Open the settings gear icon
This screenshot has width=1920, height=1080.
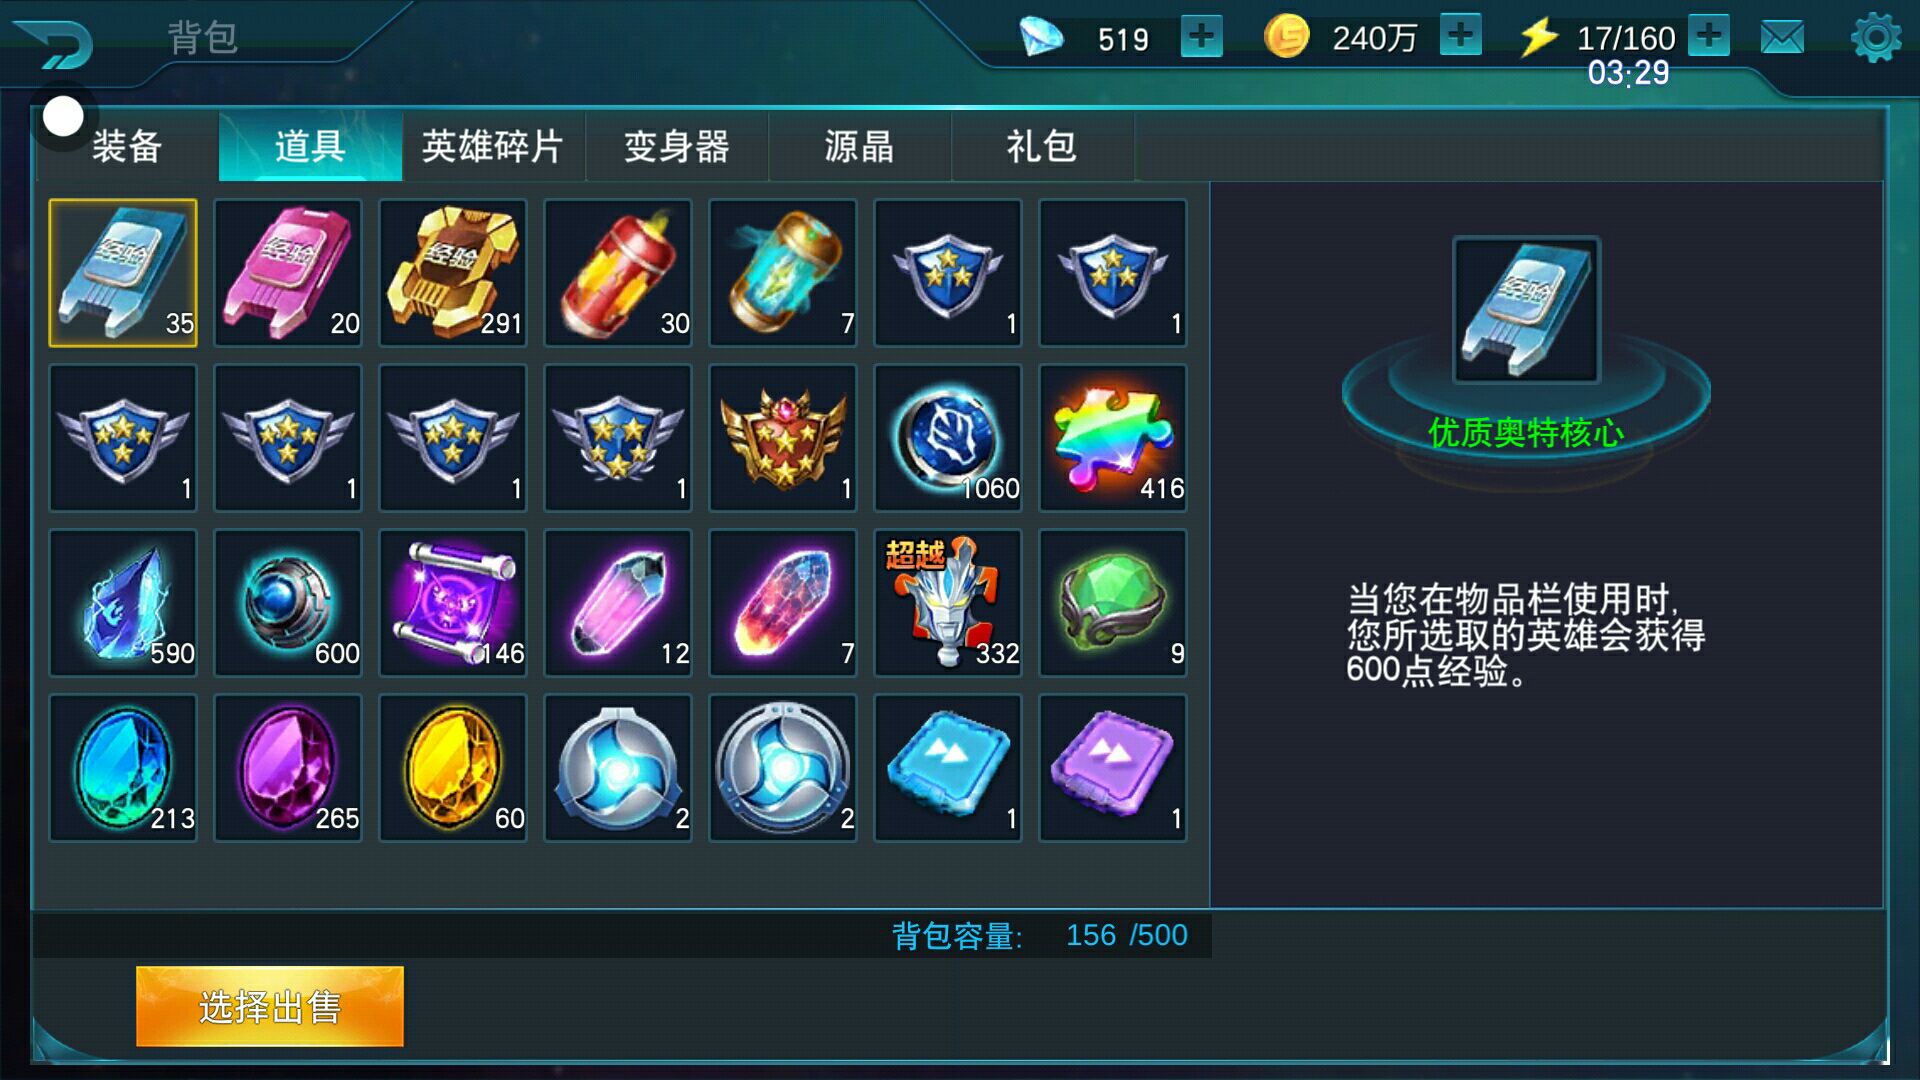[x=1875, y=39]
